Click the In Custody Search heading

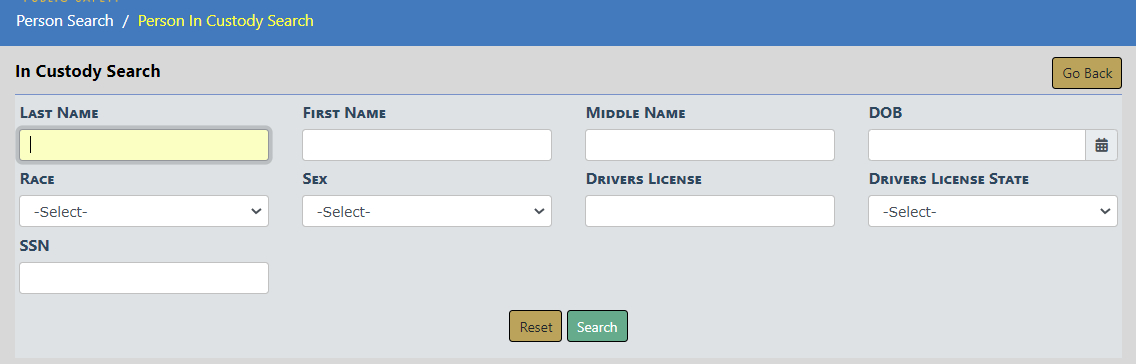click(x=88, y=71)
